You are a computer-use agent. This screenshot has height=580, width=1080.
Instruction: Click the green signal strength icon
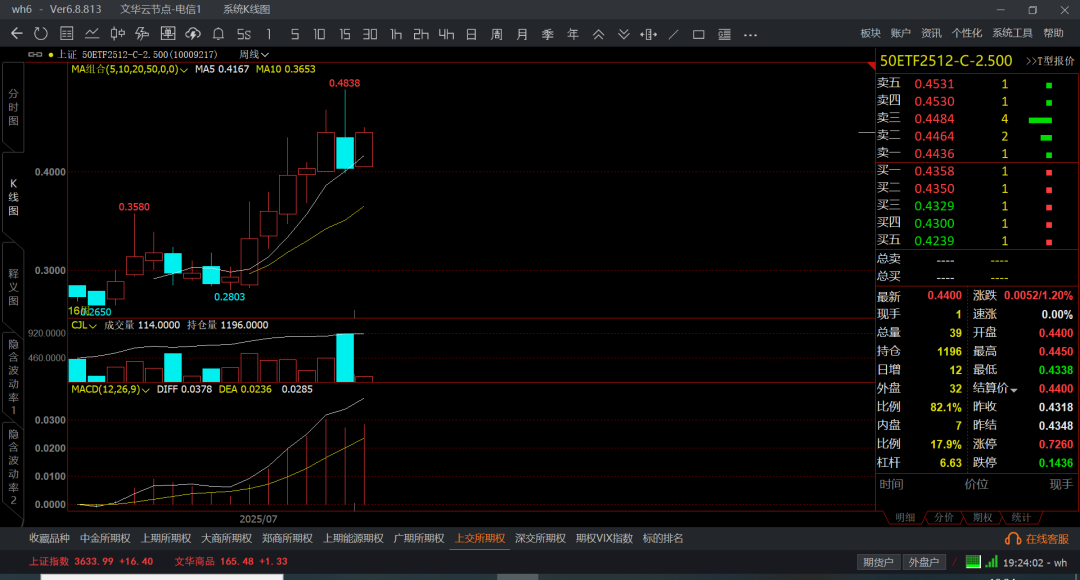tap(991, 562)
